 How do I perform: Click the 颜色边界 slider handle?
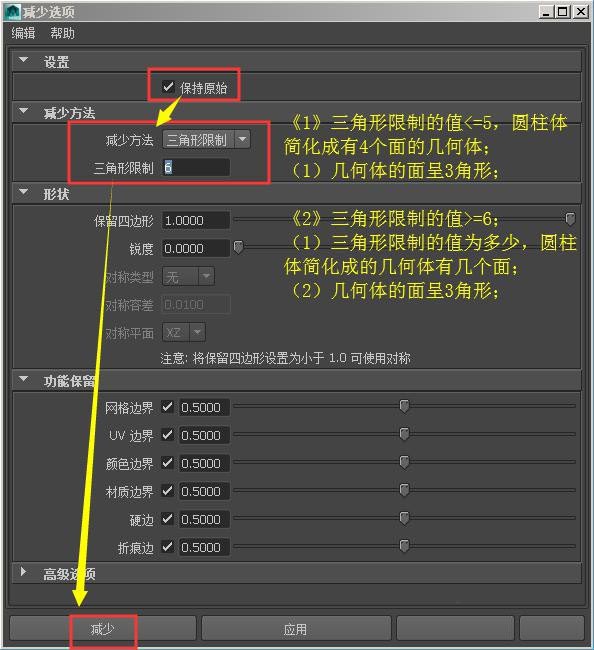coord(404,462)
